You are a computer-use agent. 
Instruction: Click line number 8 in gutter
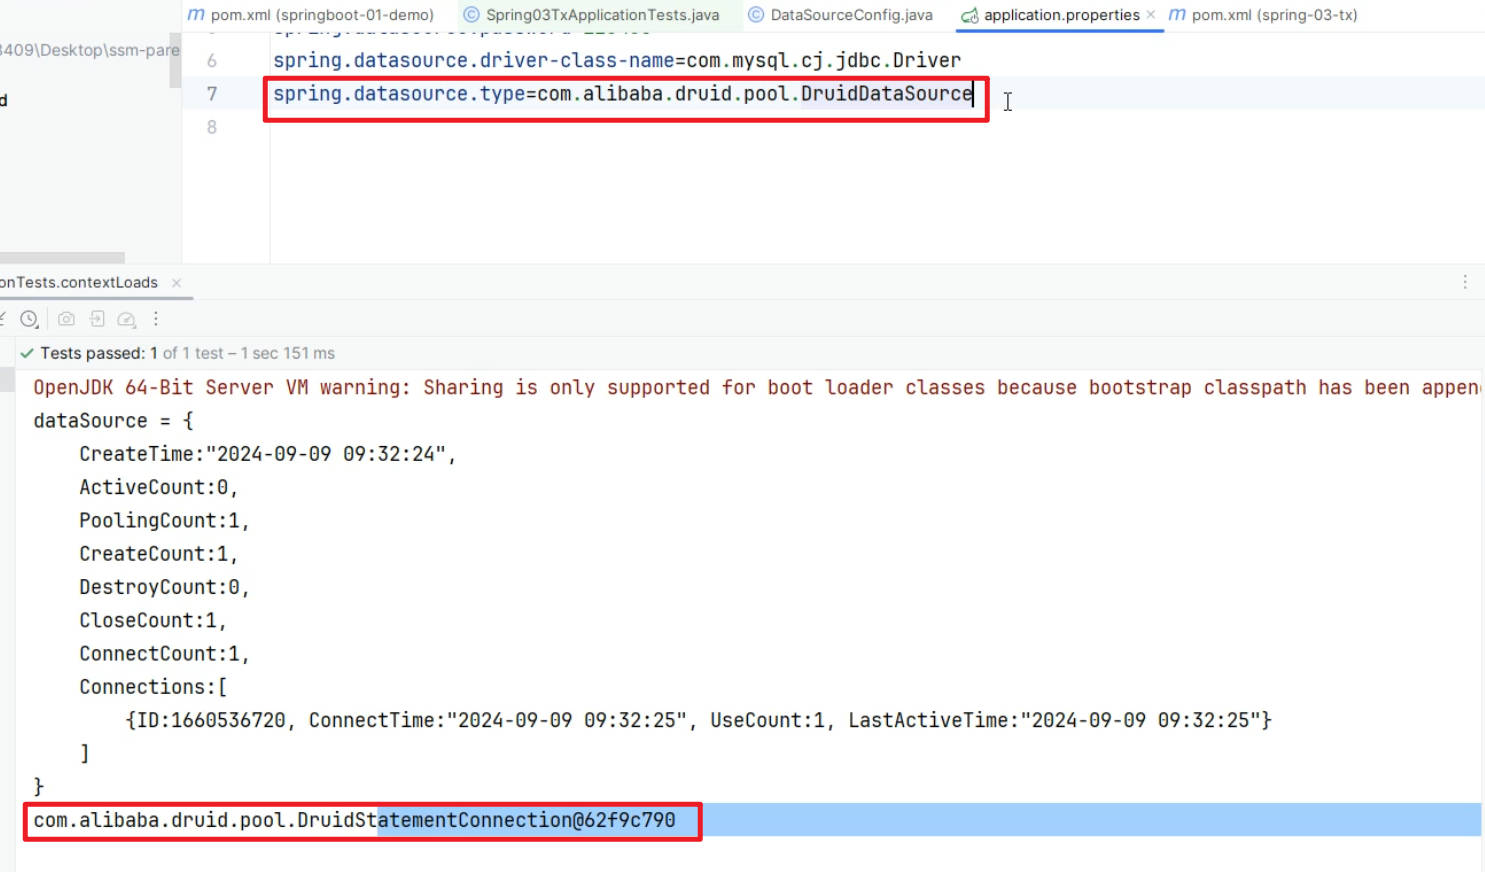coord(212,127)
